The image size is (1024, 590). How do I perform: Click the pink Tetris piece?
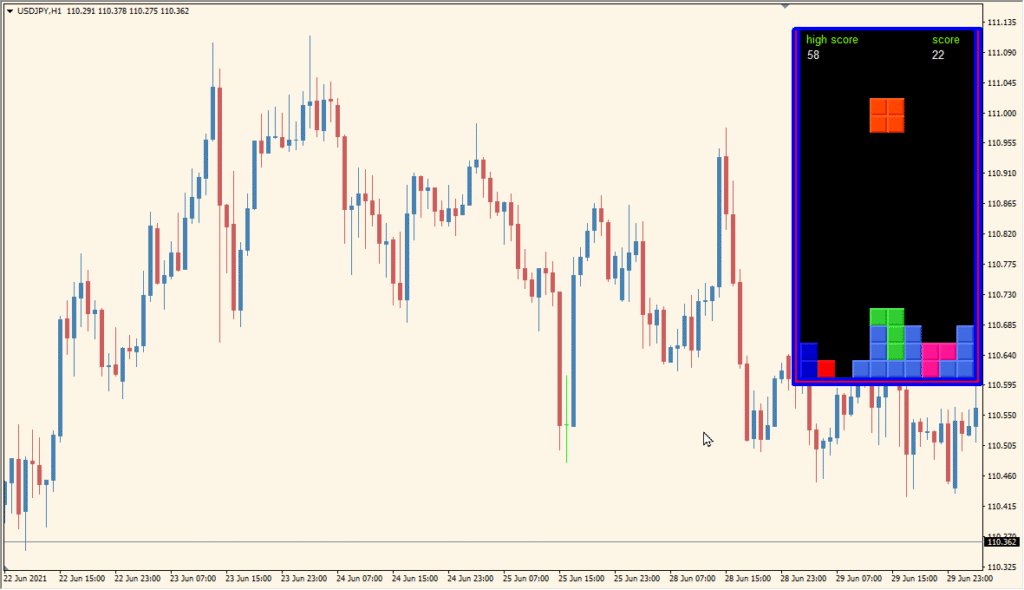click(938, 358)
